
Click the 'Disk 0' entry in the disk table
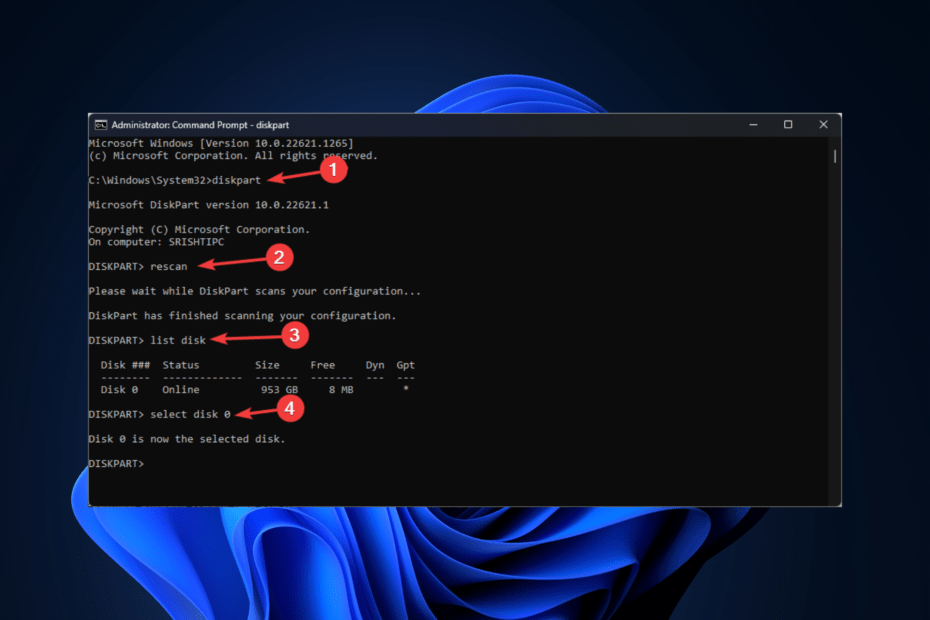(x=119, y=390)
